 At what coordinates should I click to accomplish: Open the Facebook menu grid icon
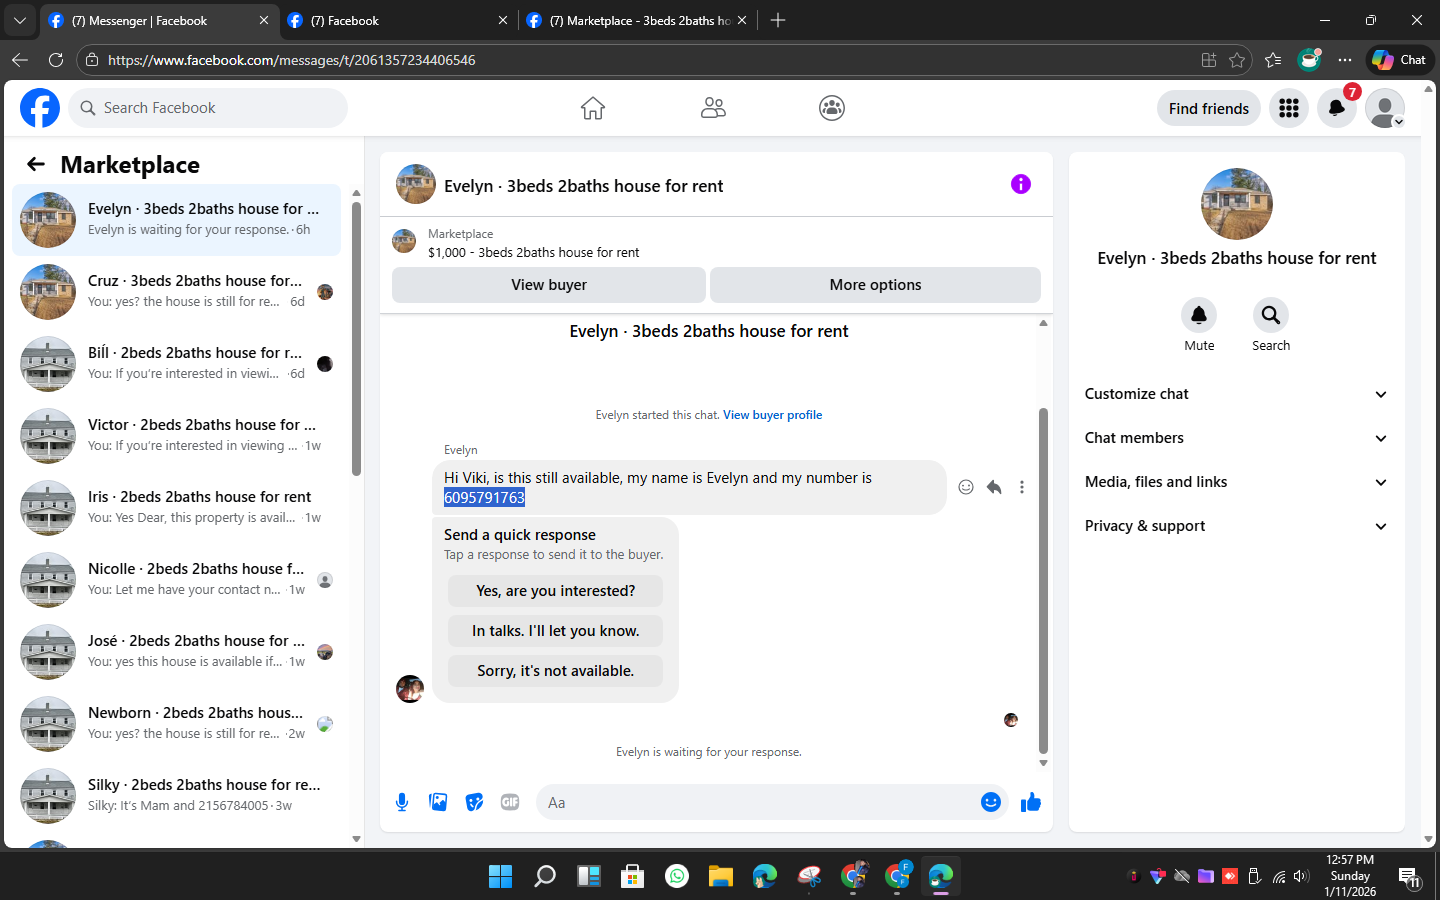click(x=1289, y=108)
